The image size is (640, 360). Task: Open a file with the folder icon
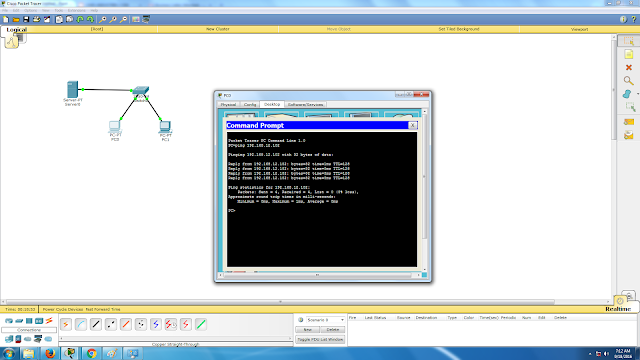pos(16,19)
